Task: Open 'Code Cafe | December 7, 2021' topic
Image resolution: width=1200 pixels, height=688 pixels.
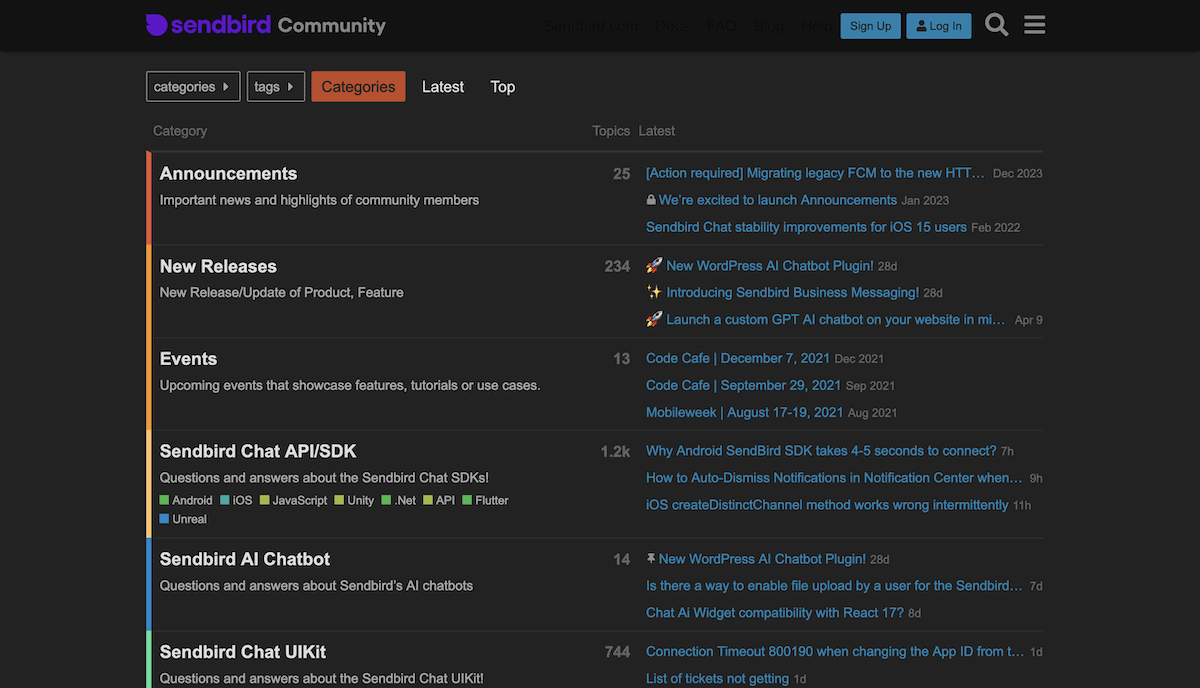Action: (x=738, y=358)
